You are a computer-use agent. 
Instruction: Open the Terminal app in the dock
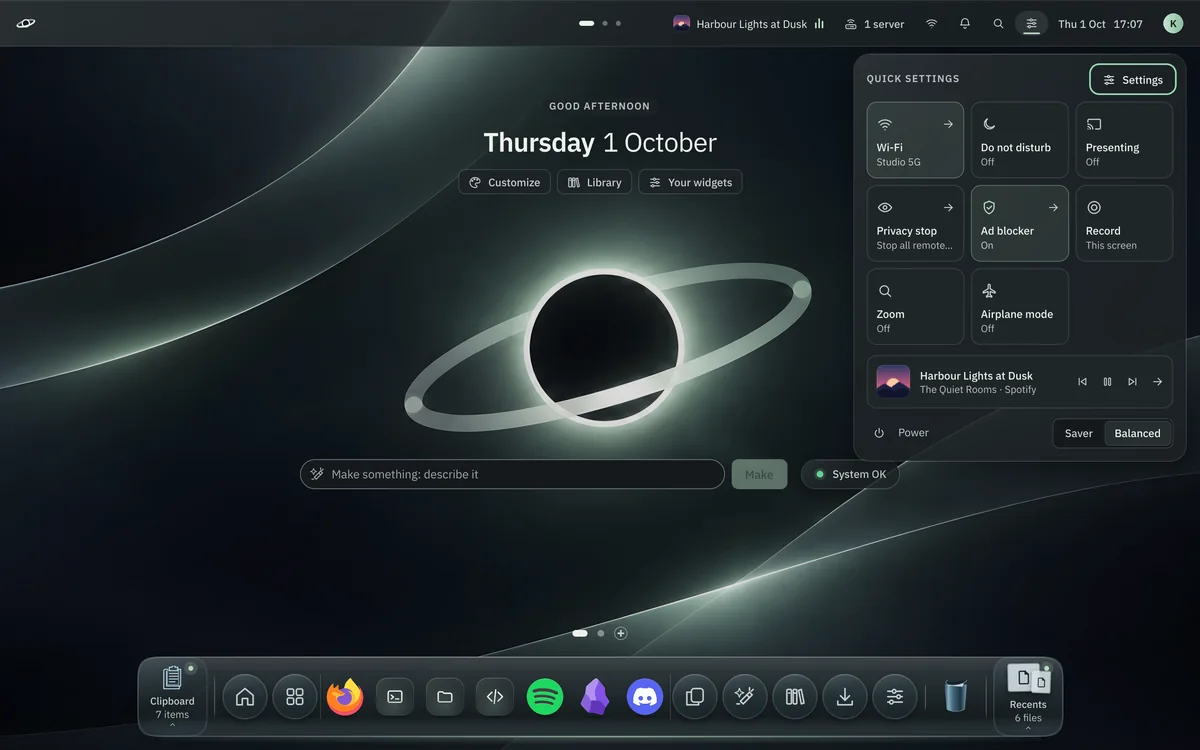pos(395,697)
